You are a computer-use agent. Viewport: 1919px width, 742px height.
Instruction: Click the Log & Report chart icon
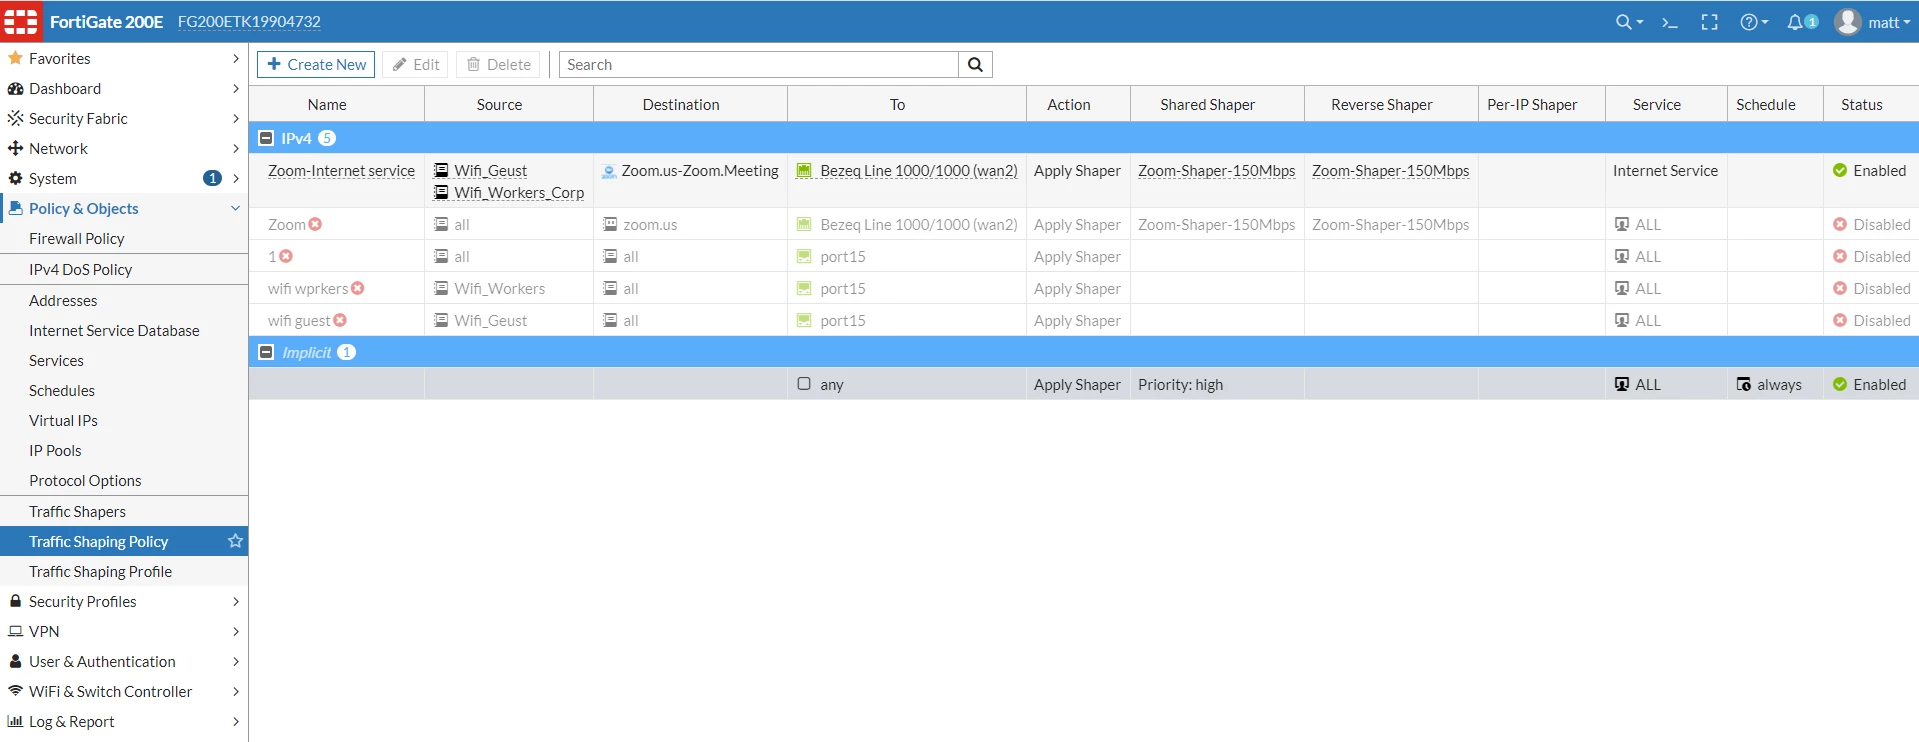click(x=15, y=721)
